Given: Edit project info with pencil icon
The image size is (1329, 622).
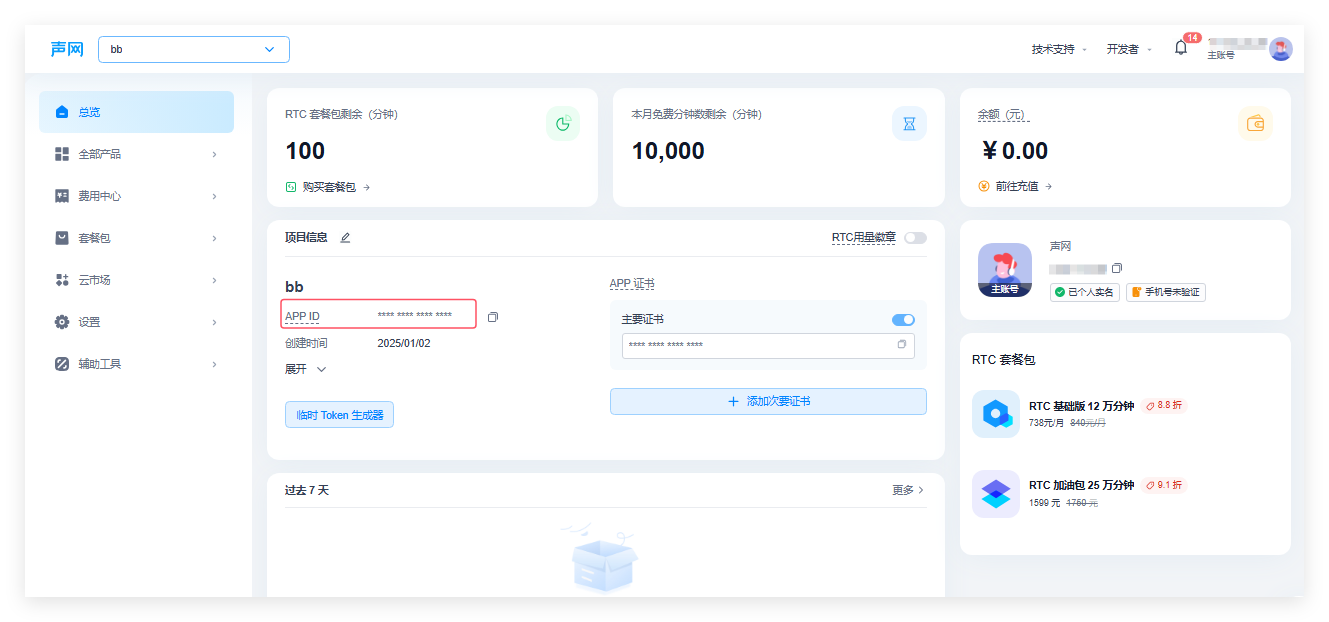Looking at the screenshot, I should 345,238.
